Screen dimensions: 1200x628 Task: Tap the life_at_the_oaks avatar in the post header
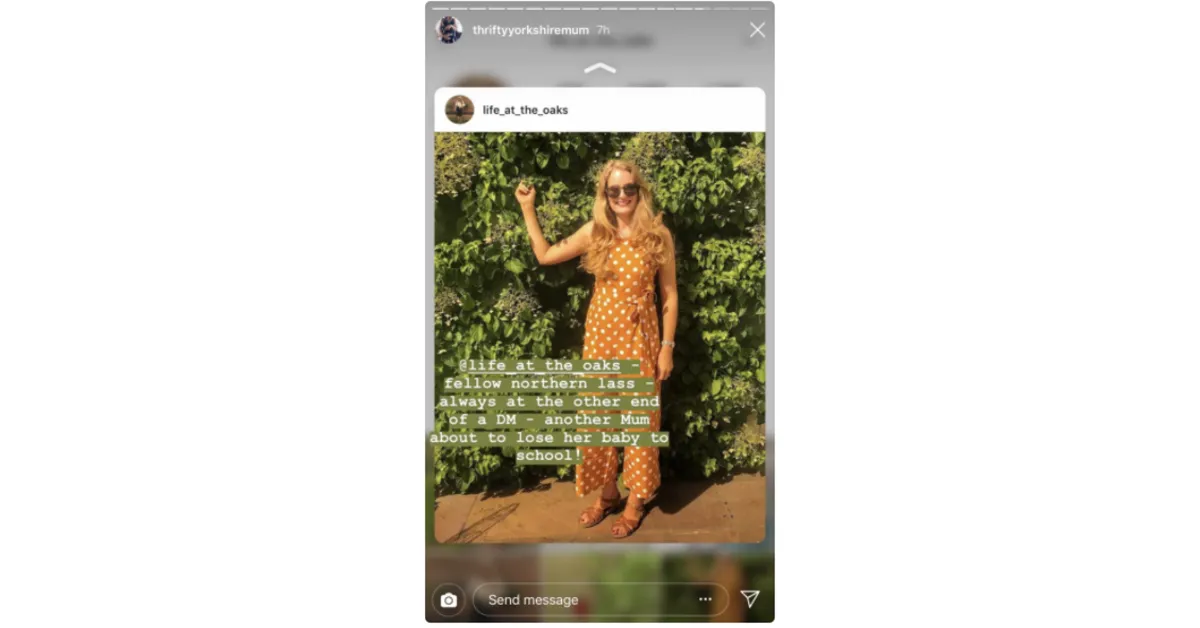click(x=460, y=110)
